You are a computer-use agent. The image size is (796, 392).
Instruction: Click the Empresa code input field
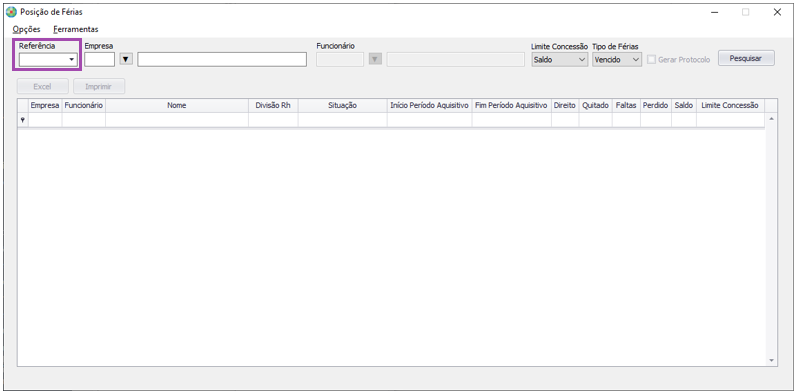coord(100,60)
